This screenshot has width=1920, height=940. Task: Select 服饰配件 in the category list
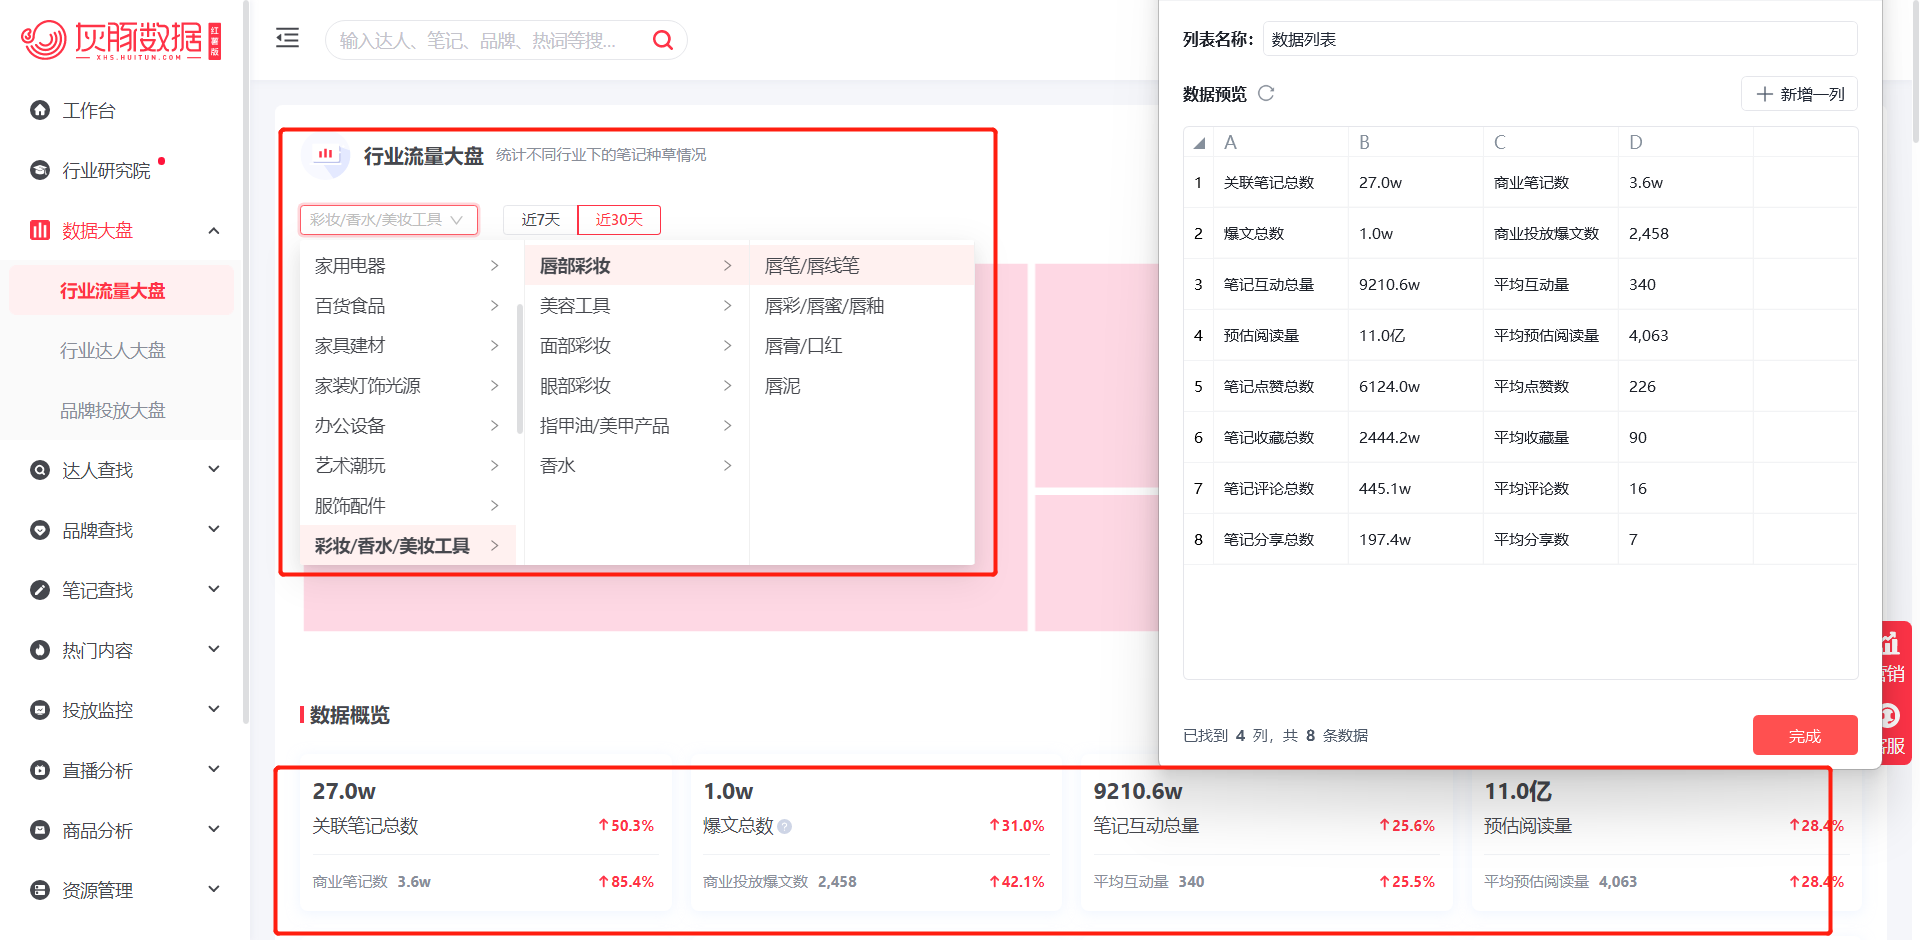408,506
